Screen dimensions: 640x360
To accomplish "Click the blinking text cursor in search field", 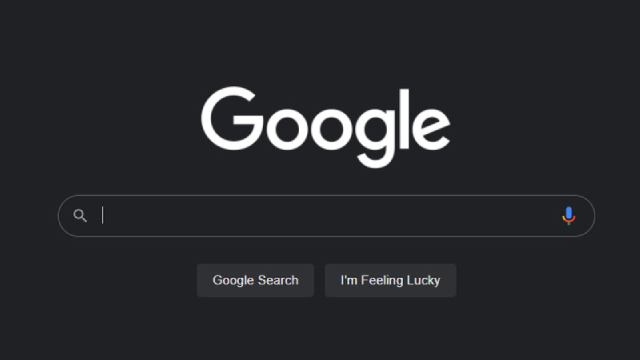I will 102,216.
